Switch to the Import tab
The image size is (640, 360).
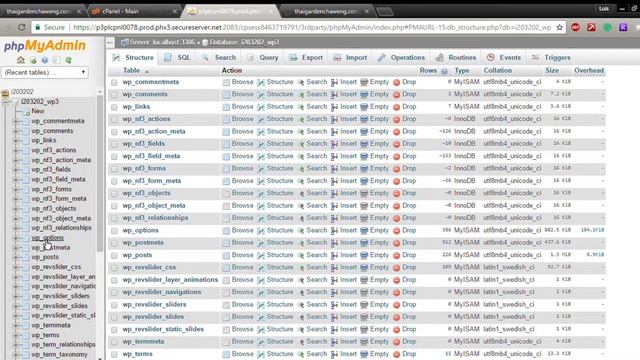tap(350, 58)
